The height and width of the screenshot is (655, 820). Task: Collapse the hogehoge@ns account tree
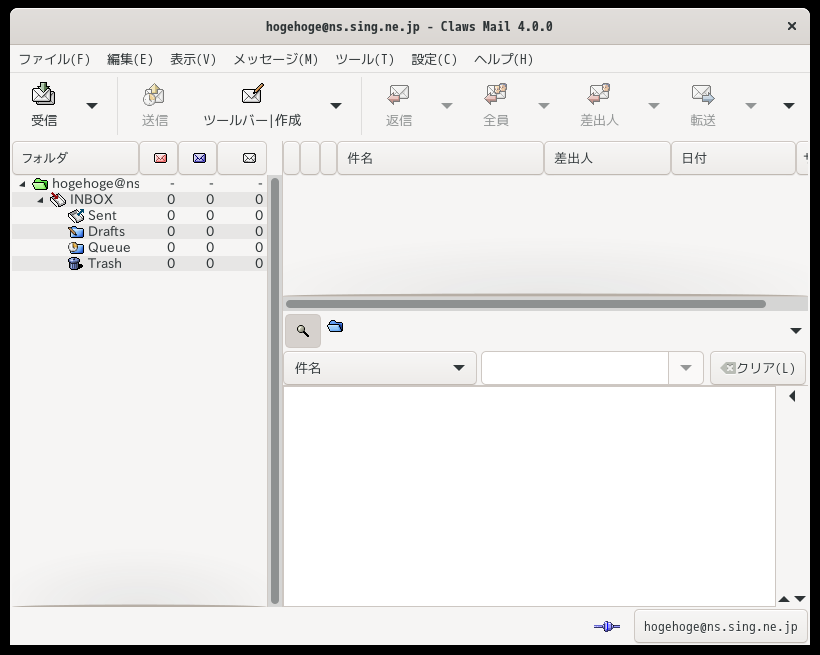pyautogui.click(x=22, y=184)
